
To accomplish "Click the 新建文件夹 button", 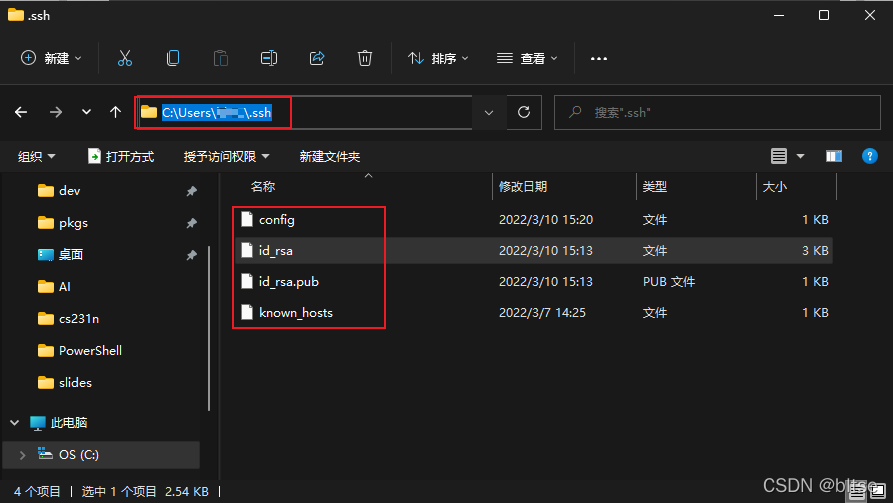I will 330,157.
